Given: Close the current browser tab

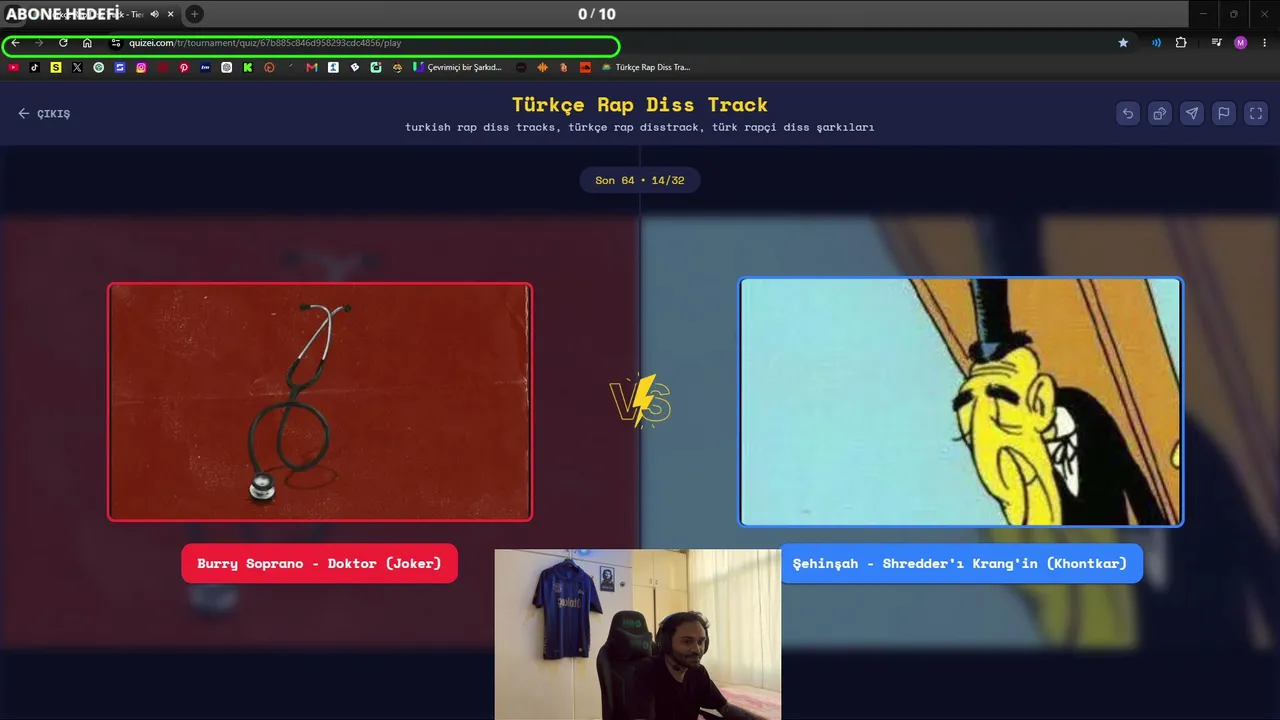Looking at the screenshot, I should pyautogui.click(x=171, y=14).
